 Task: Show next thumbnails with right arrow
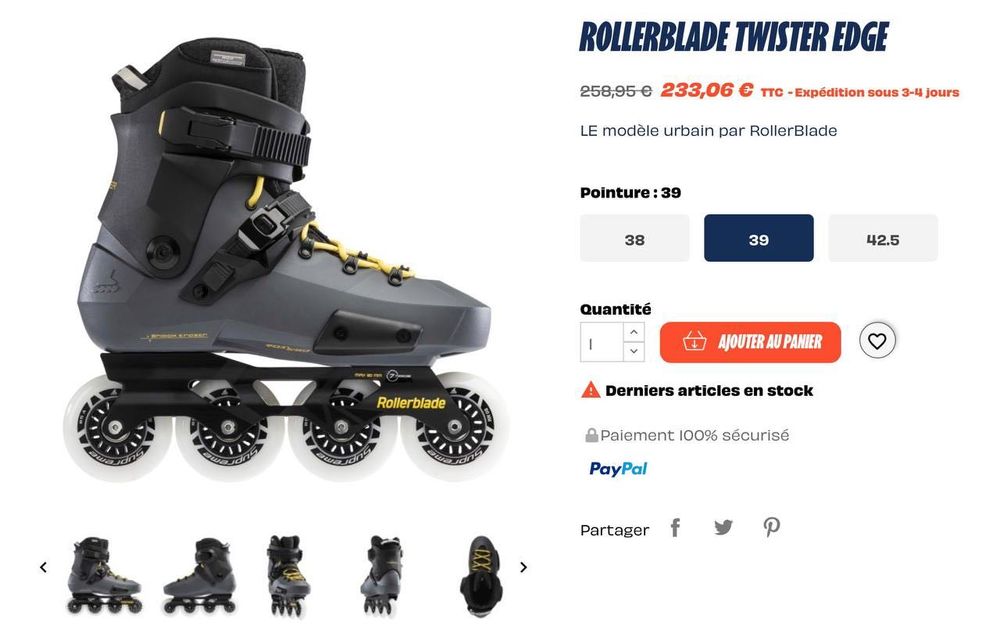click(523, 567)
